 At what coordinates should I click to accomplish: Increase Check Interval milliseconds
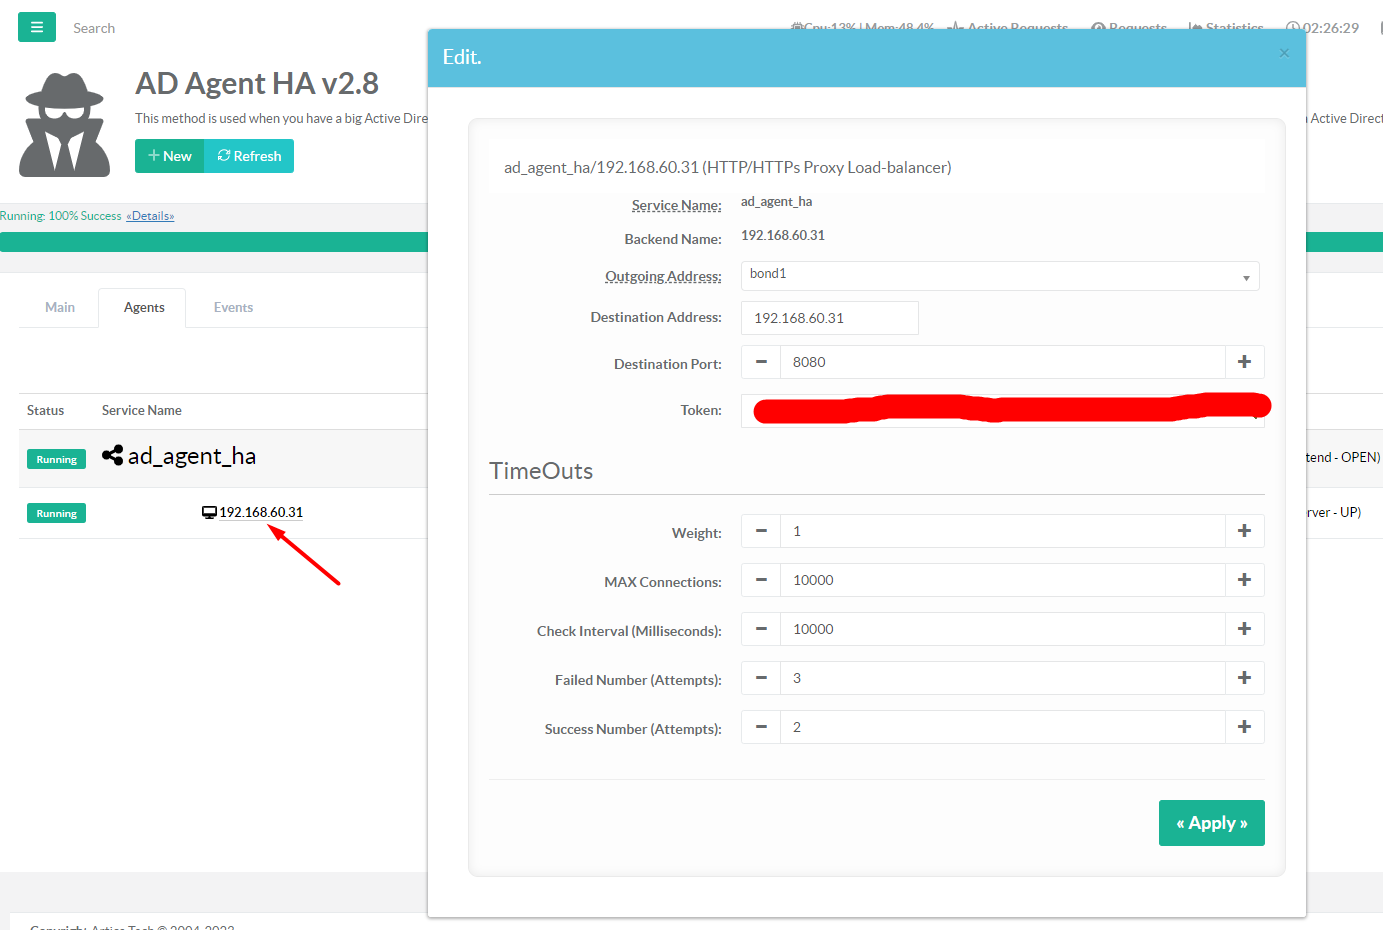(x=1244, y=629)
